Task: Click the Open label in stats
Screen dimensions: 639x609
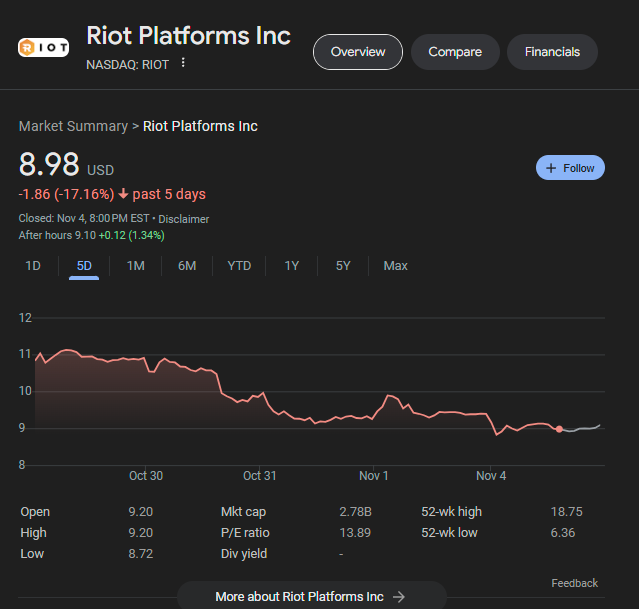Action: pos(35,512)
